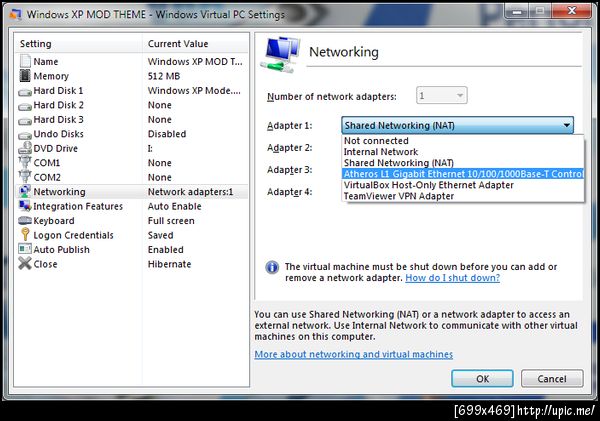Click the 'Auto Enable' value
Viewport: 600px width, 421px height.
pyautogui.click(x=174, y=206)
